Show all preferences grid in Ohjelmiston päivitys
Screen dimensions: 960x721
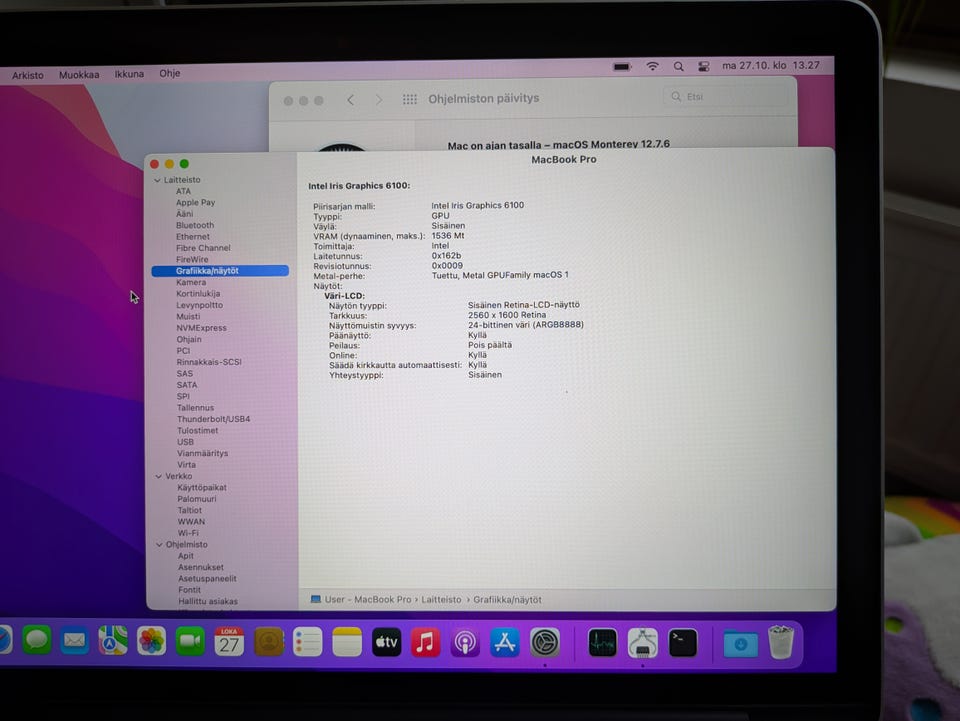(x=410, y=99)
